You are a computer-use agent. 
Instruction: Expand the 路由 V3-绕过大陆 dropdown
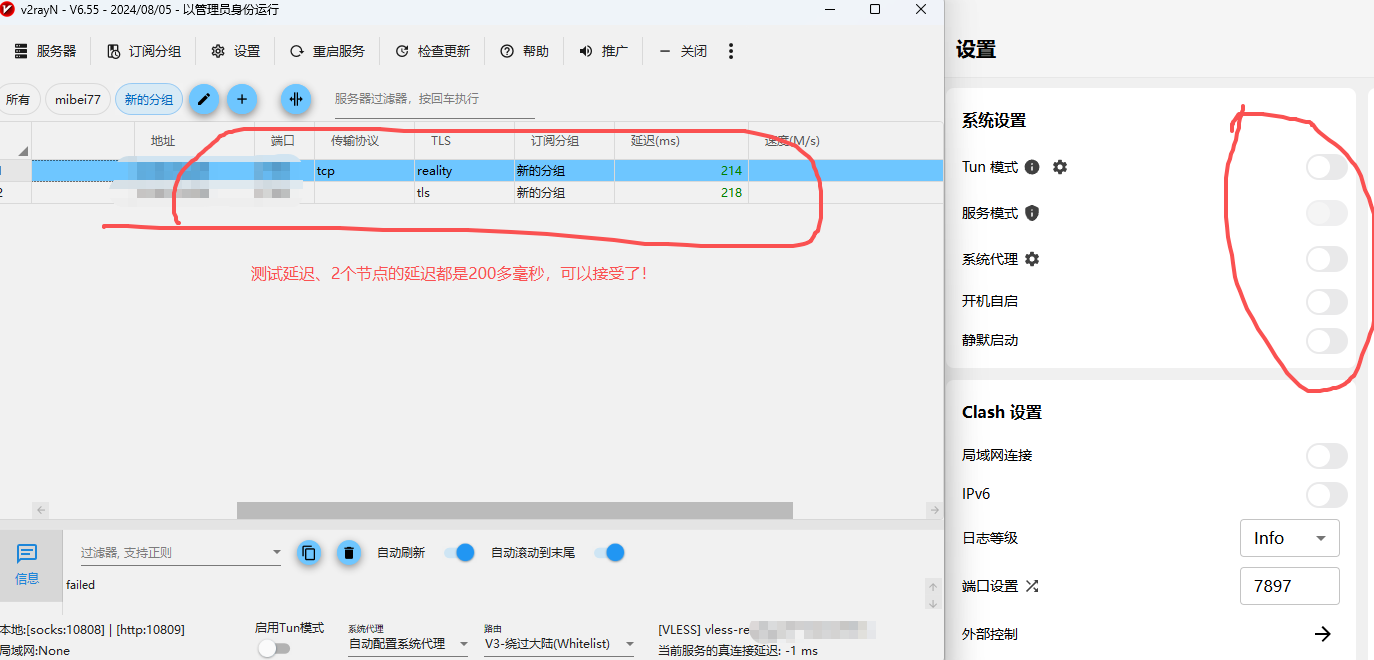[x=558, y=644]
